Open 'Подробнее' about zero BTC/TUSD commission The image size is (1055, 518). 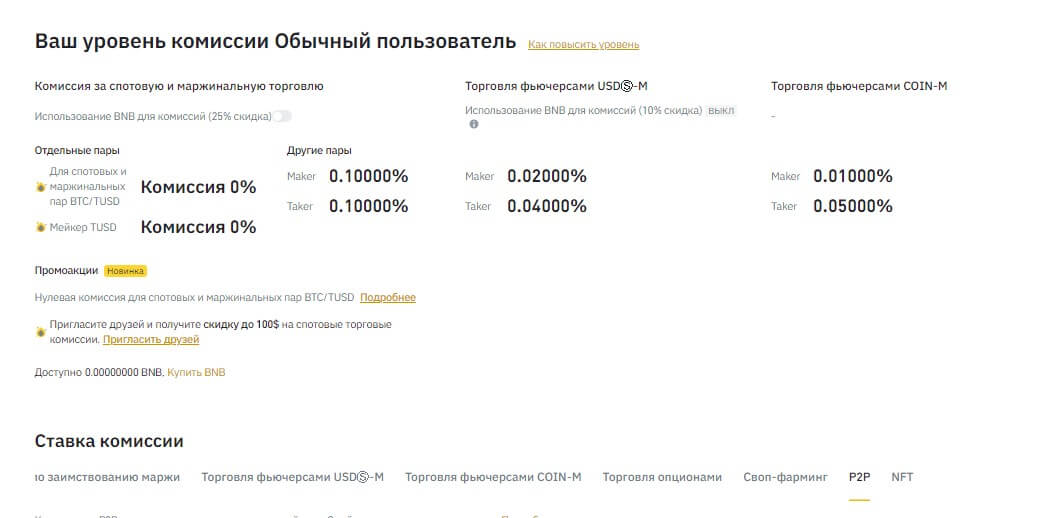click(x=388, y=298)
